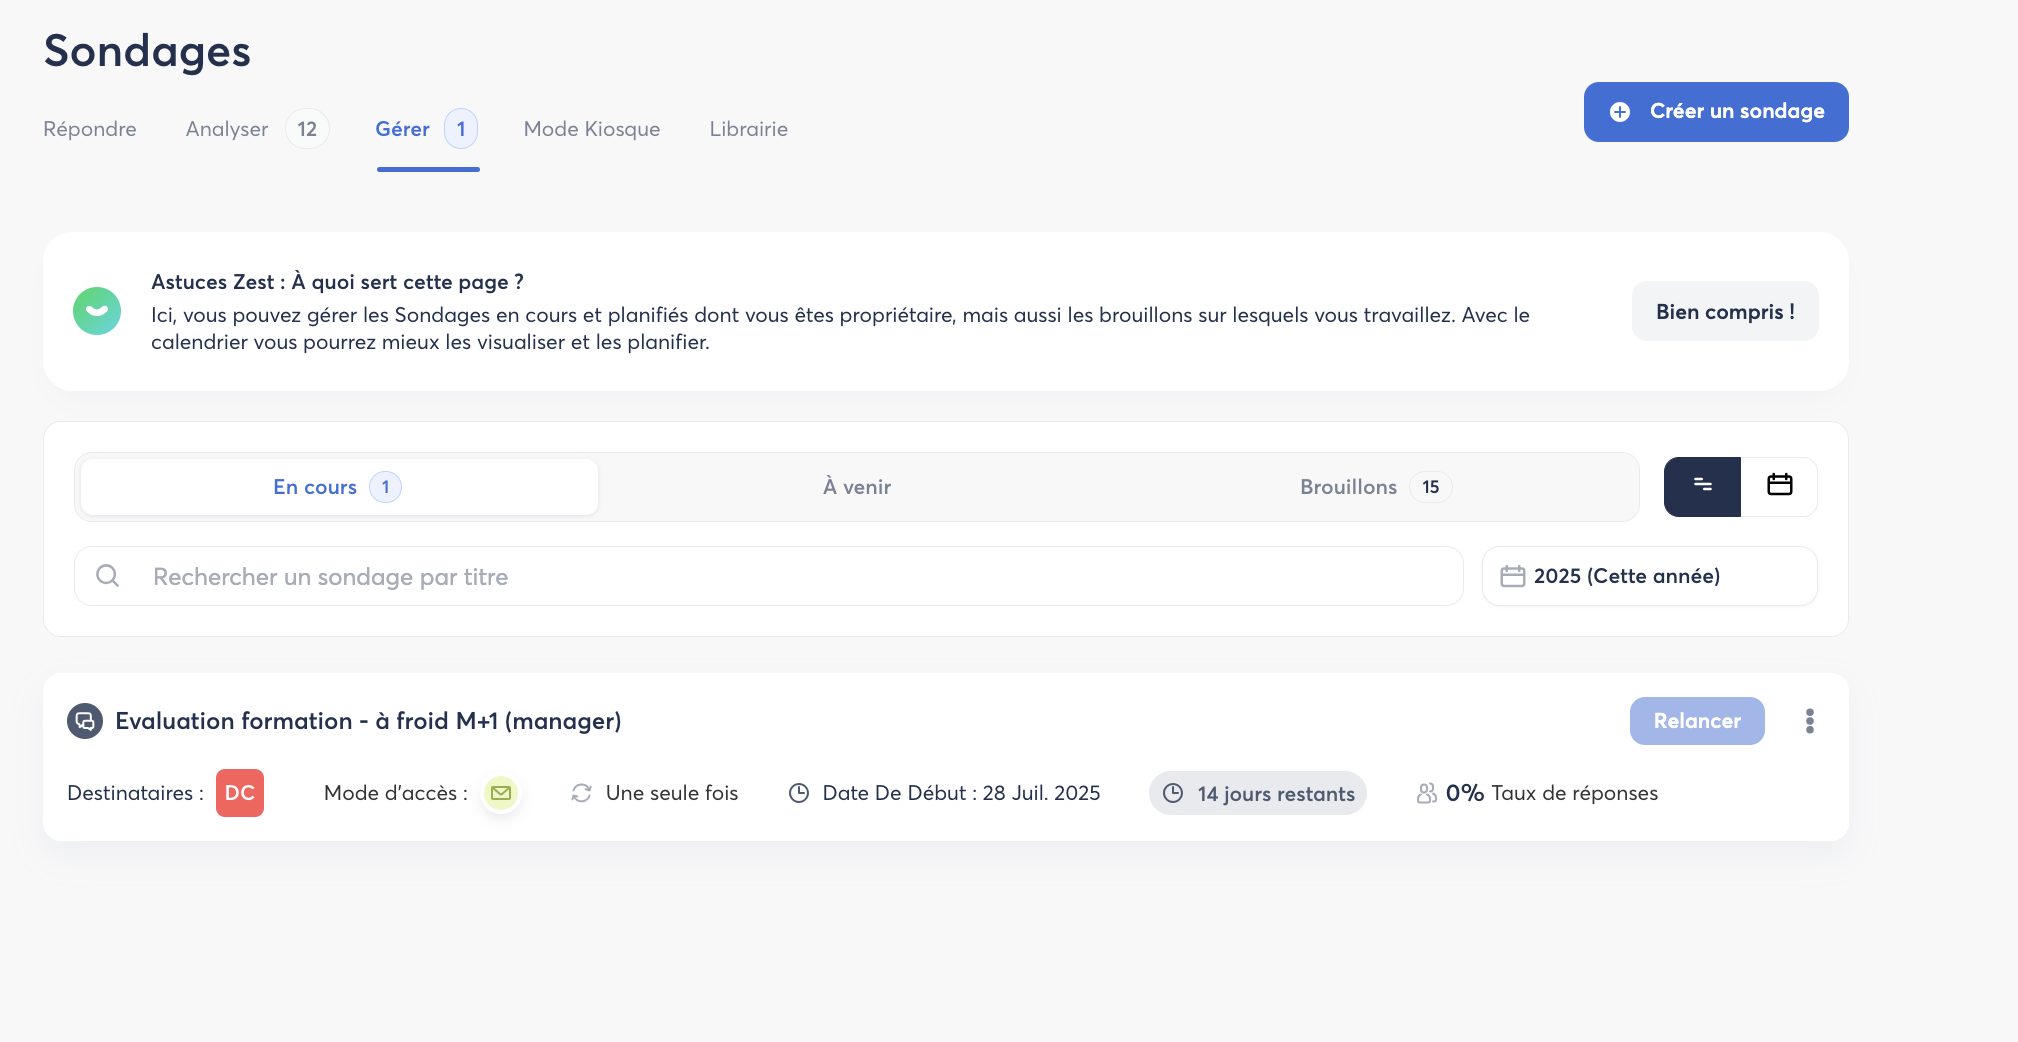Go to the Répondre tab
Image resolution: width=2018 pixels, height=1042 pixels.
(90, 129)
